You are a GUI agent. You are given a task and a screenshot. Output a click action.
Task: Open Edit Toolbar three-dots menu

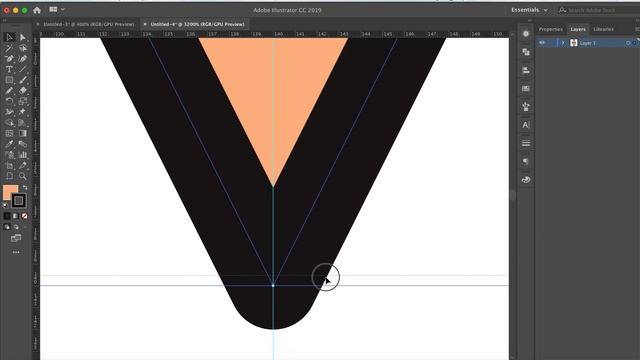[16, 252]
